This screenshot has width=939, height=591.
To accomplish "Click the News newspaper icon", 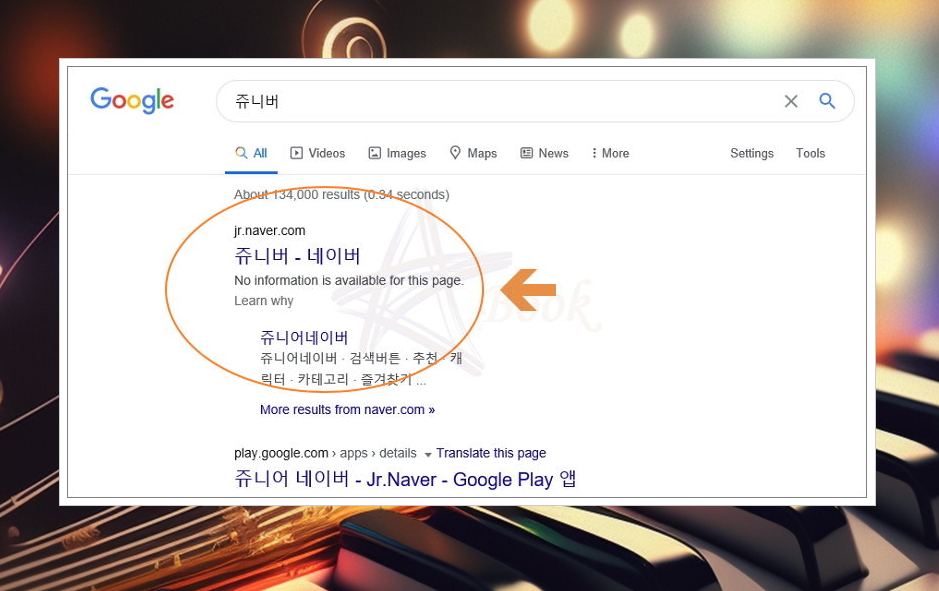I will (526, 153).
